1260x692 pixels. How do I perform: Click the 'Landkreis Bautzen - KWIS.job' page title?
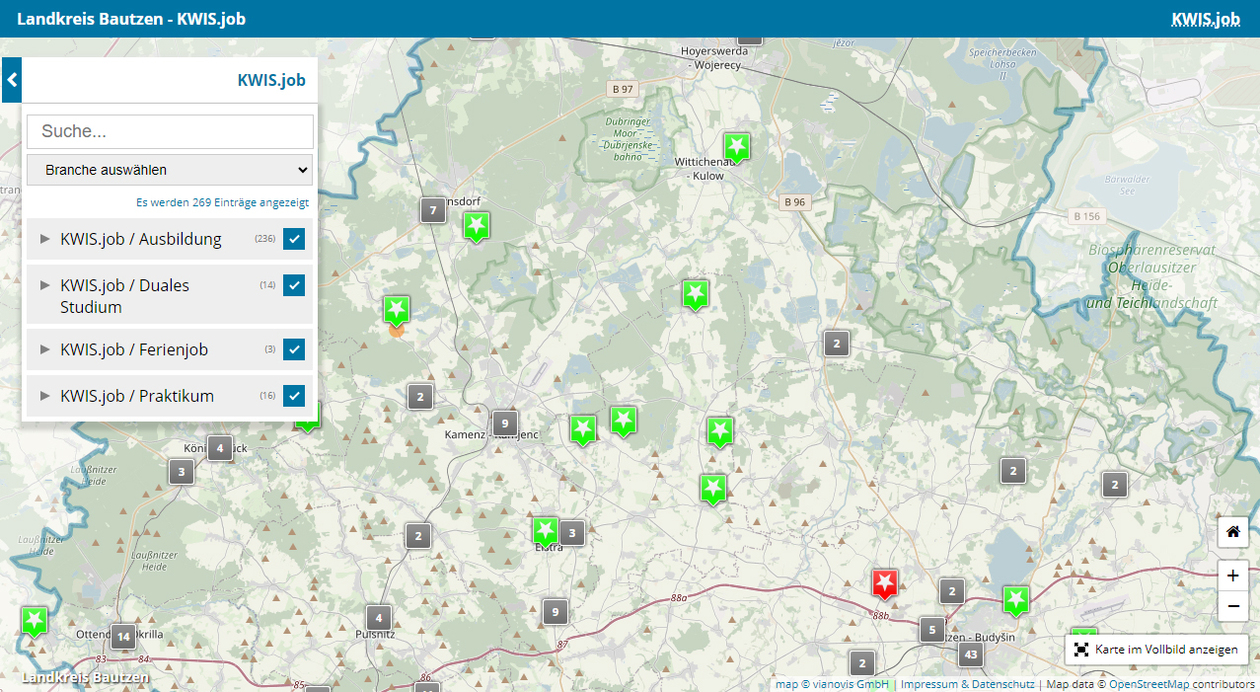tap(131, 19)
